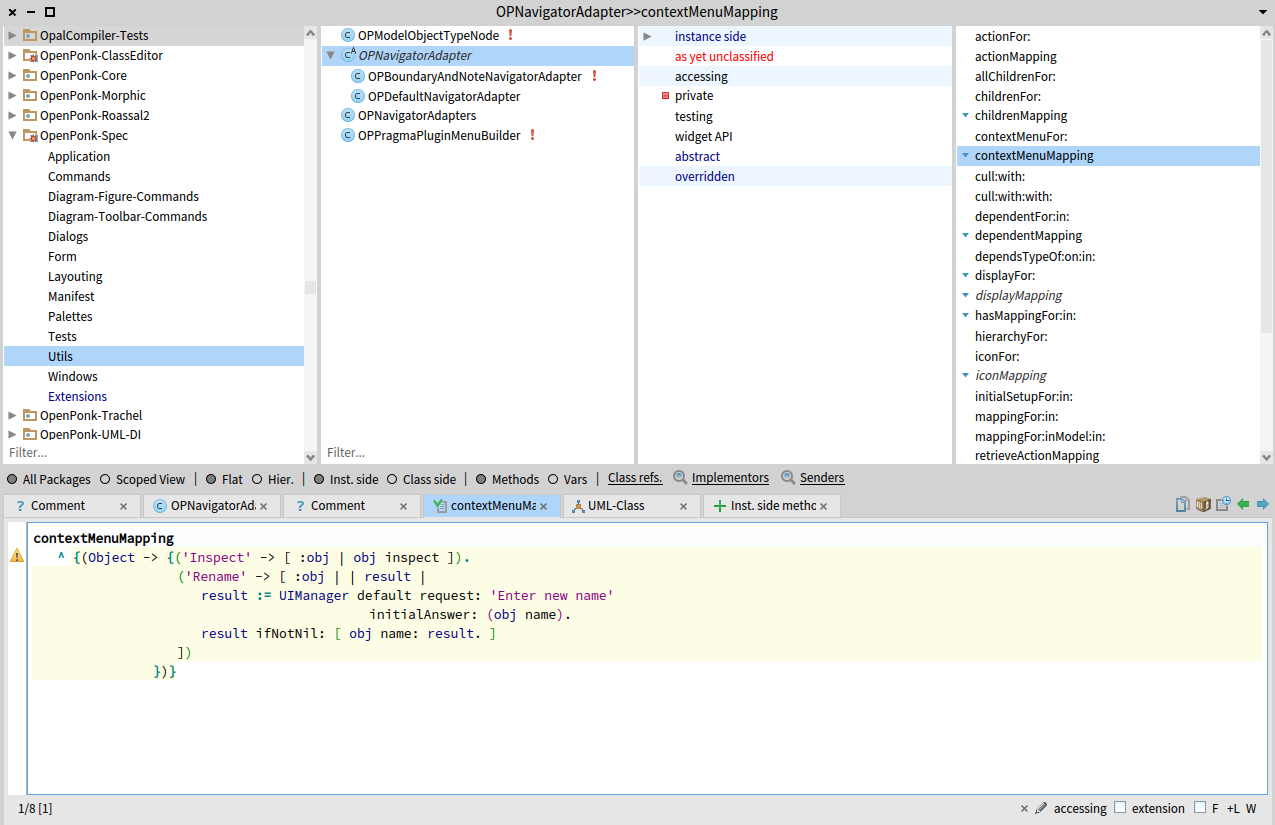Click the OpenPonk-Trachel package icon
Viewport: 1275px width, 825px height.
31,416
